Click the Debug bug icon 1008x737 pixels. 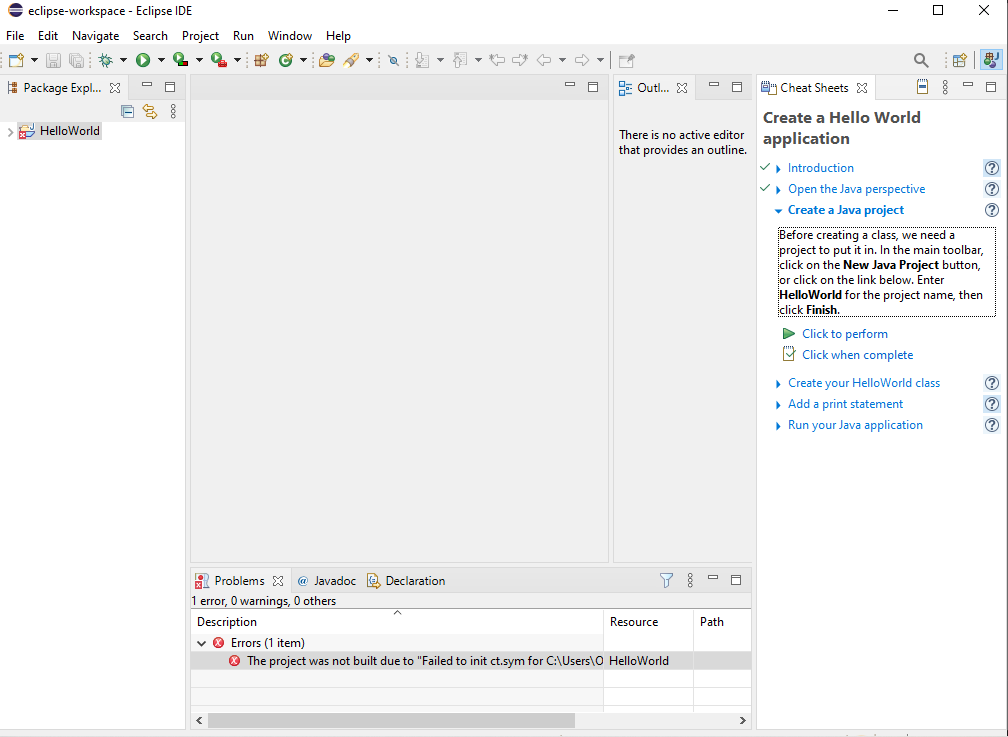pyautogui.click(x=105, y=60)
